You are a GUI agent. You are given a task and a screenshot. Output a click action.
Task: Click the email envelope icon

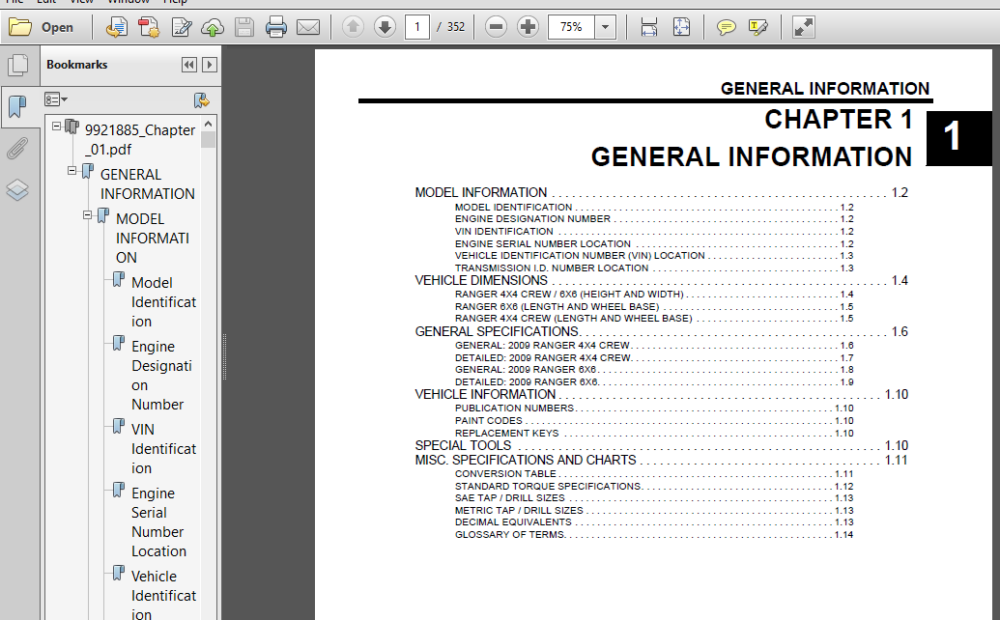coord(309,27)
